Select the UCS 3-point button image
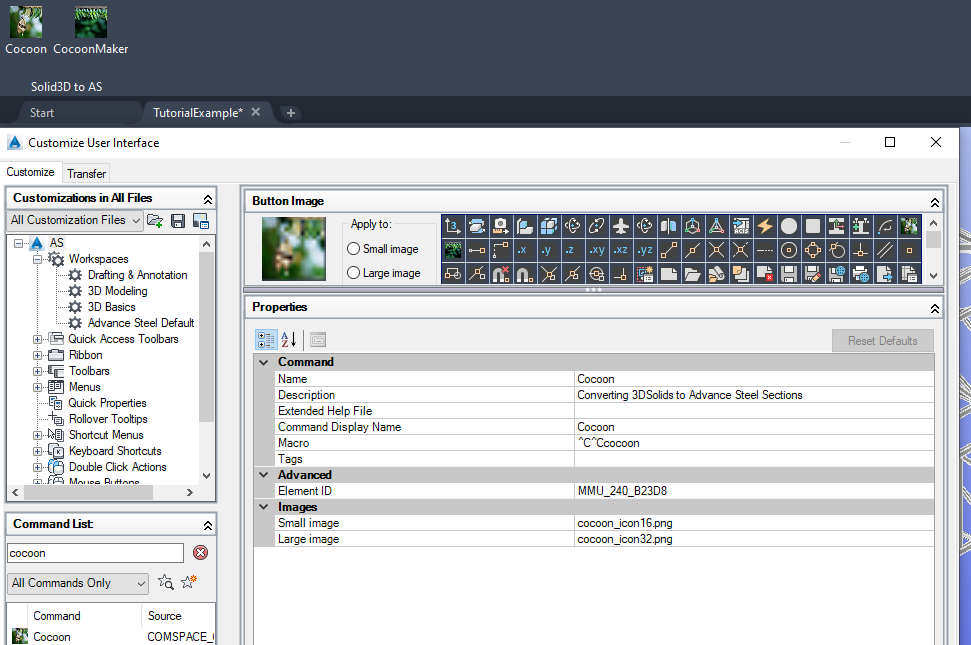 pos(453,226)
